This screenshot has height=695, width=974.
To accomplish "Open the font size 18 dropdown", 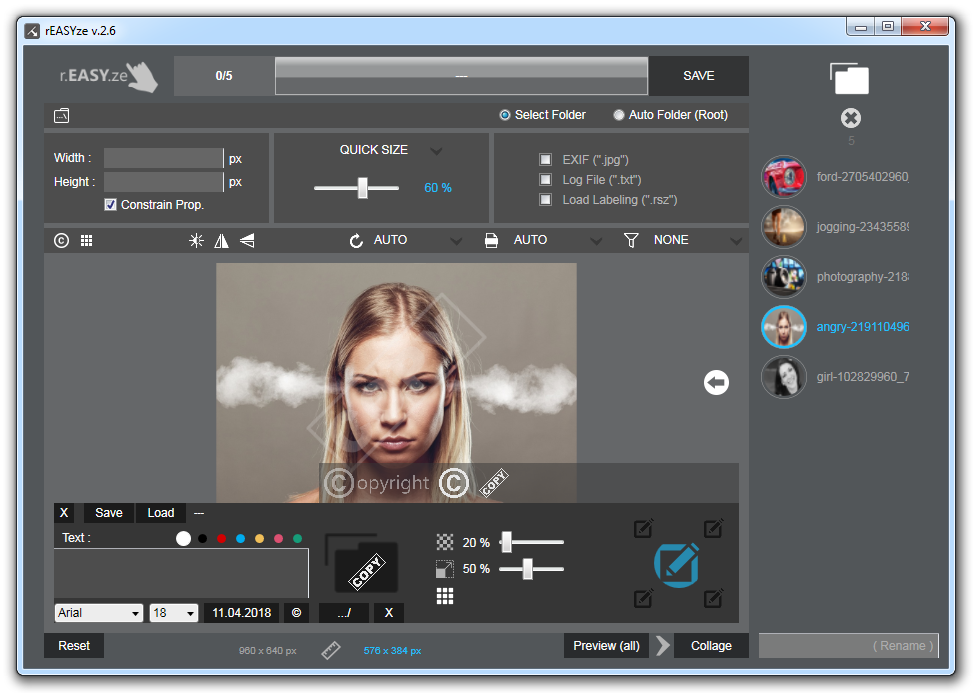I will pyautogui.click(x=173, y=613).
